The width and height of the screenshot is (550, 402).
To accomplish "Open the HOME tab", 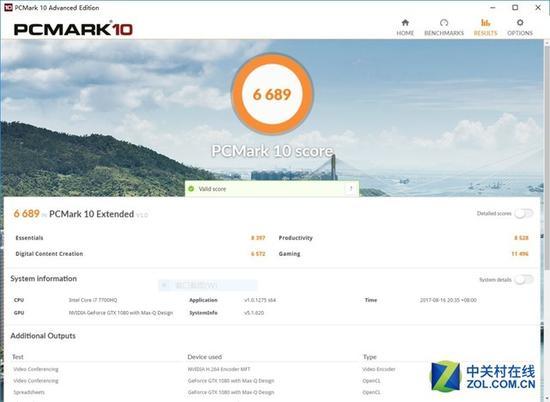I will pos(405,27).
